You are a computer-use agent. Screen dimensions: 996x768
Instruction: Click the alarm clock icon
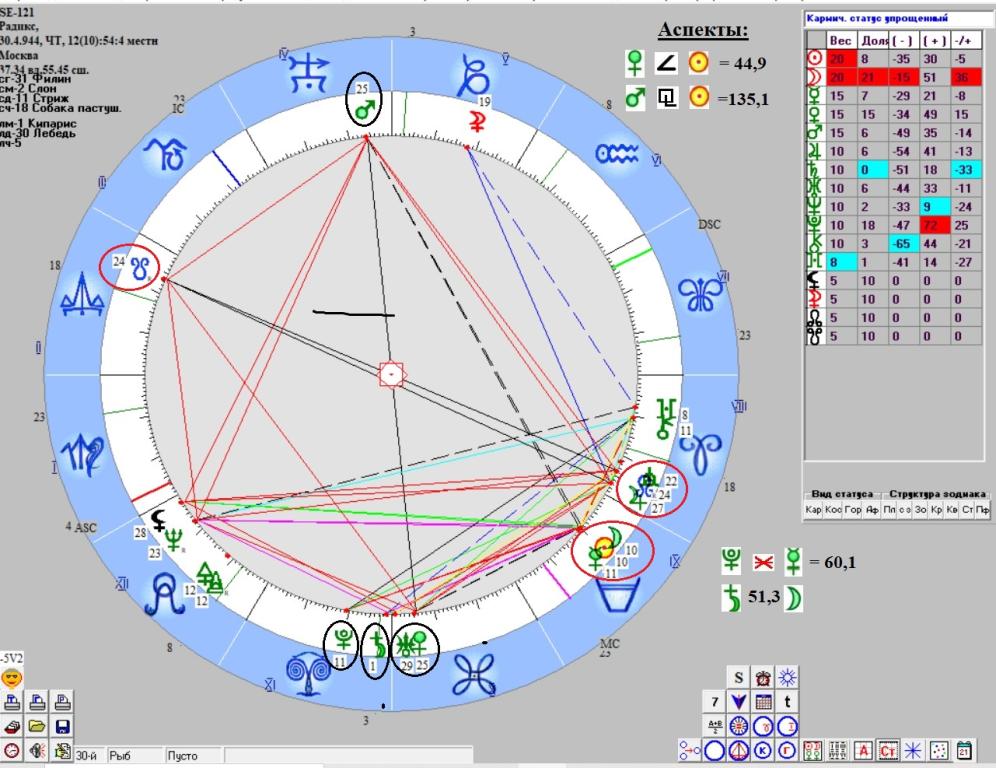coord(763,677)
